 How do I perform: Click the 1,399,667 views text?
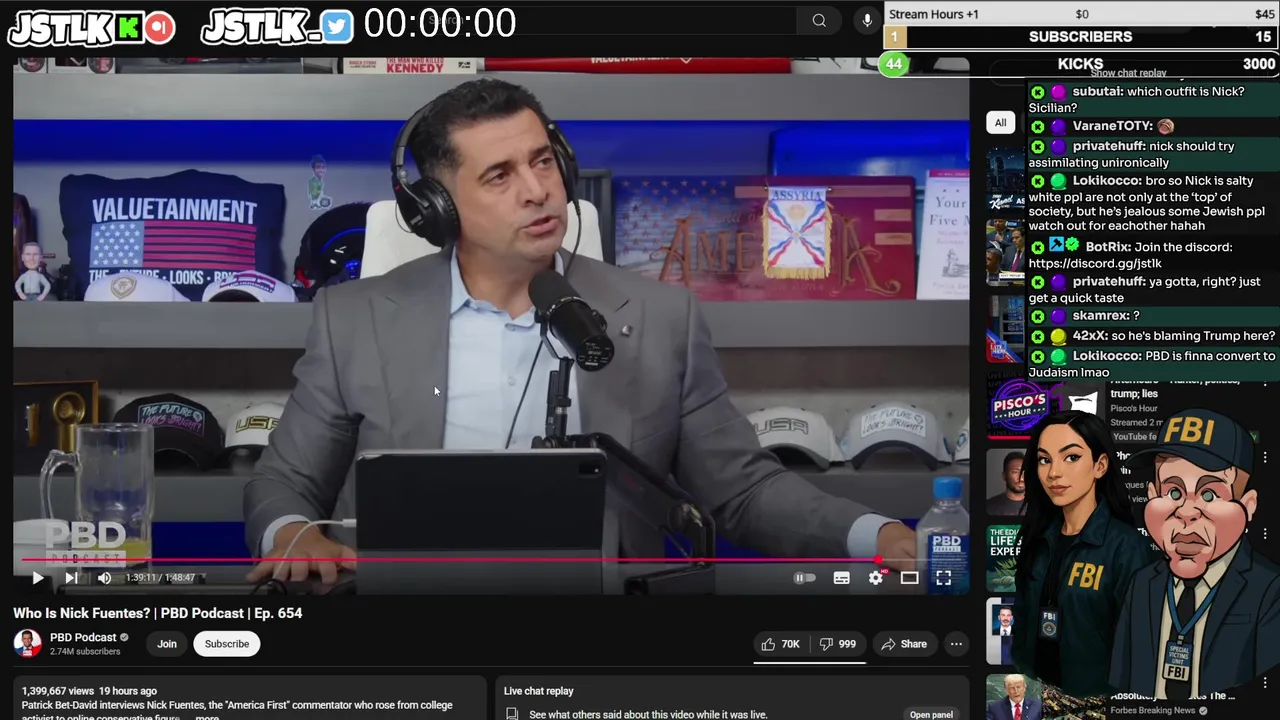tap(57, 691)
